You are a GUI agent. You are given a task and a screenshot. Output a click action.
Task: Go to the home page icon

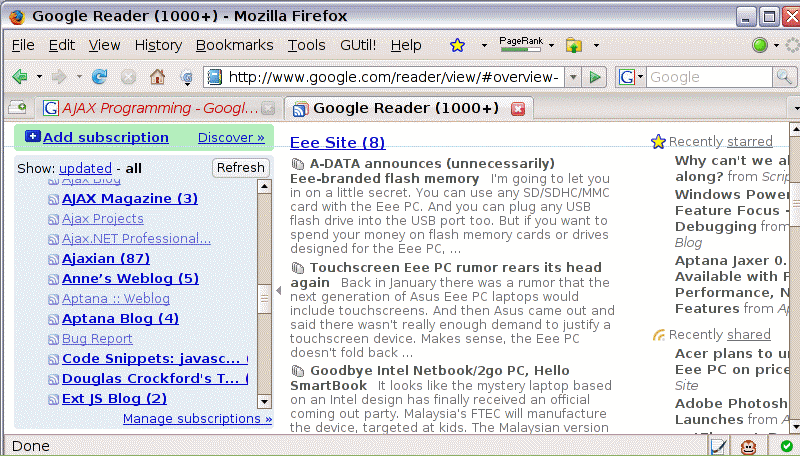pyautogui.click(x=157, y=77)
